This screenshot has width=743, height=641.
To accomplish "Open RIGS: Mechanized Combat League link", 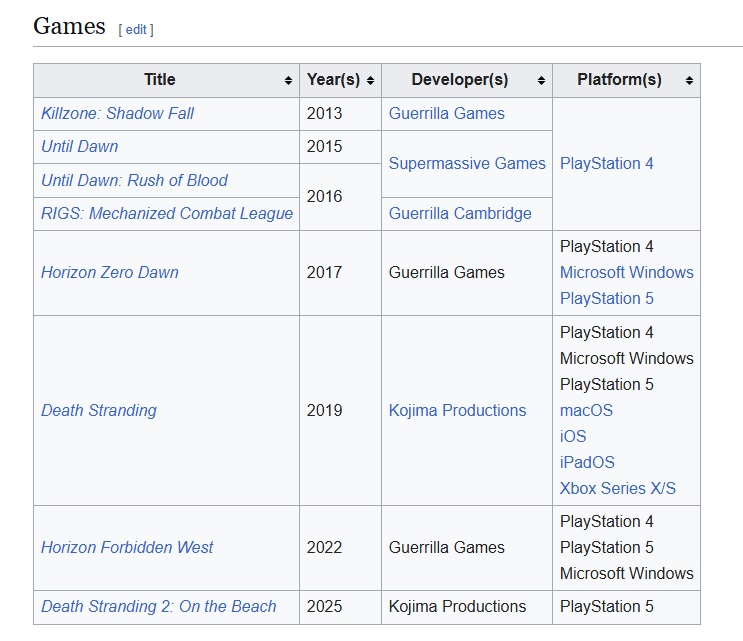I will tap(167, 214).
